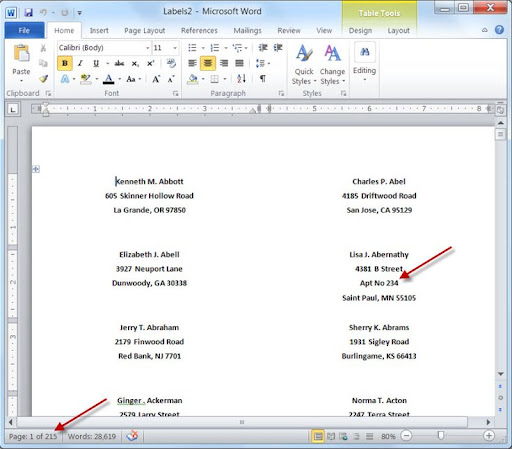Image resolution: width=512 pixels, height=449 pixels.
Task: Switch to the Mailings tab
Action: click(247, 31)
